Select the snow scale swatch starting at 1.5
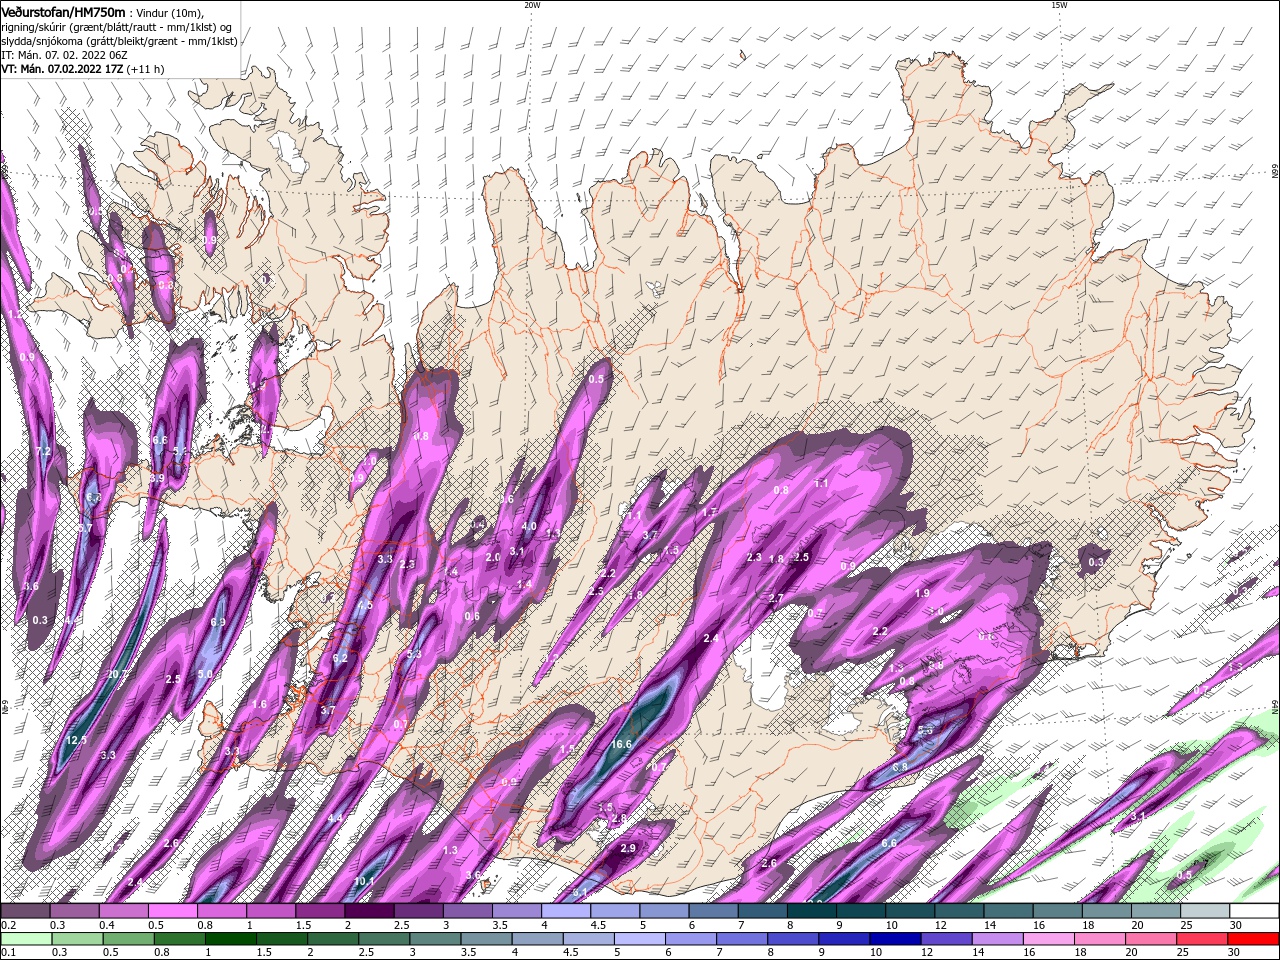 tap(319, 911)
